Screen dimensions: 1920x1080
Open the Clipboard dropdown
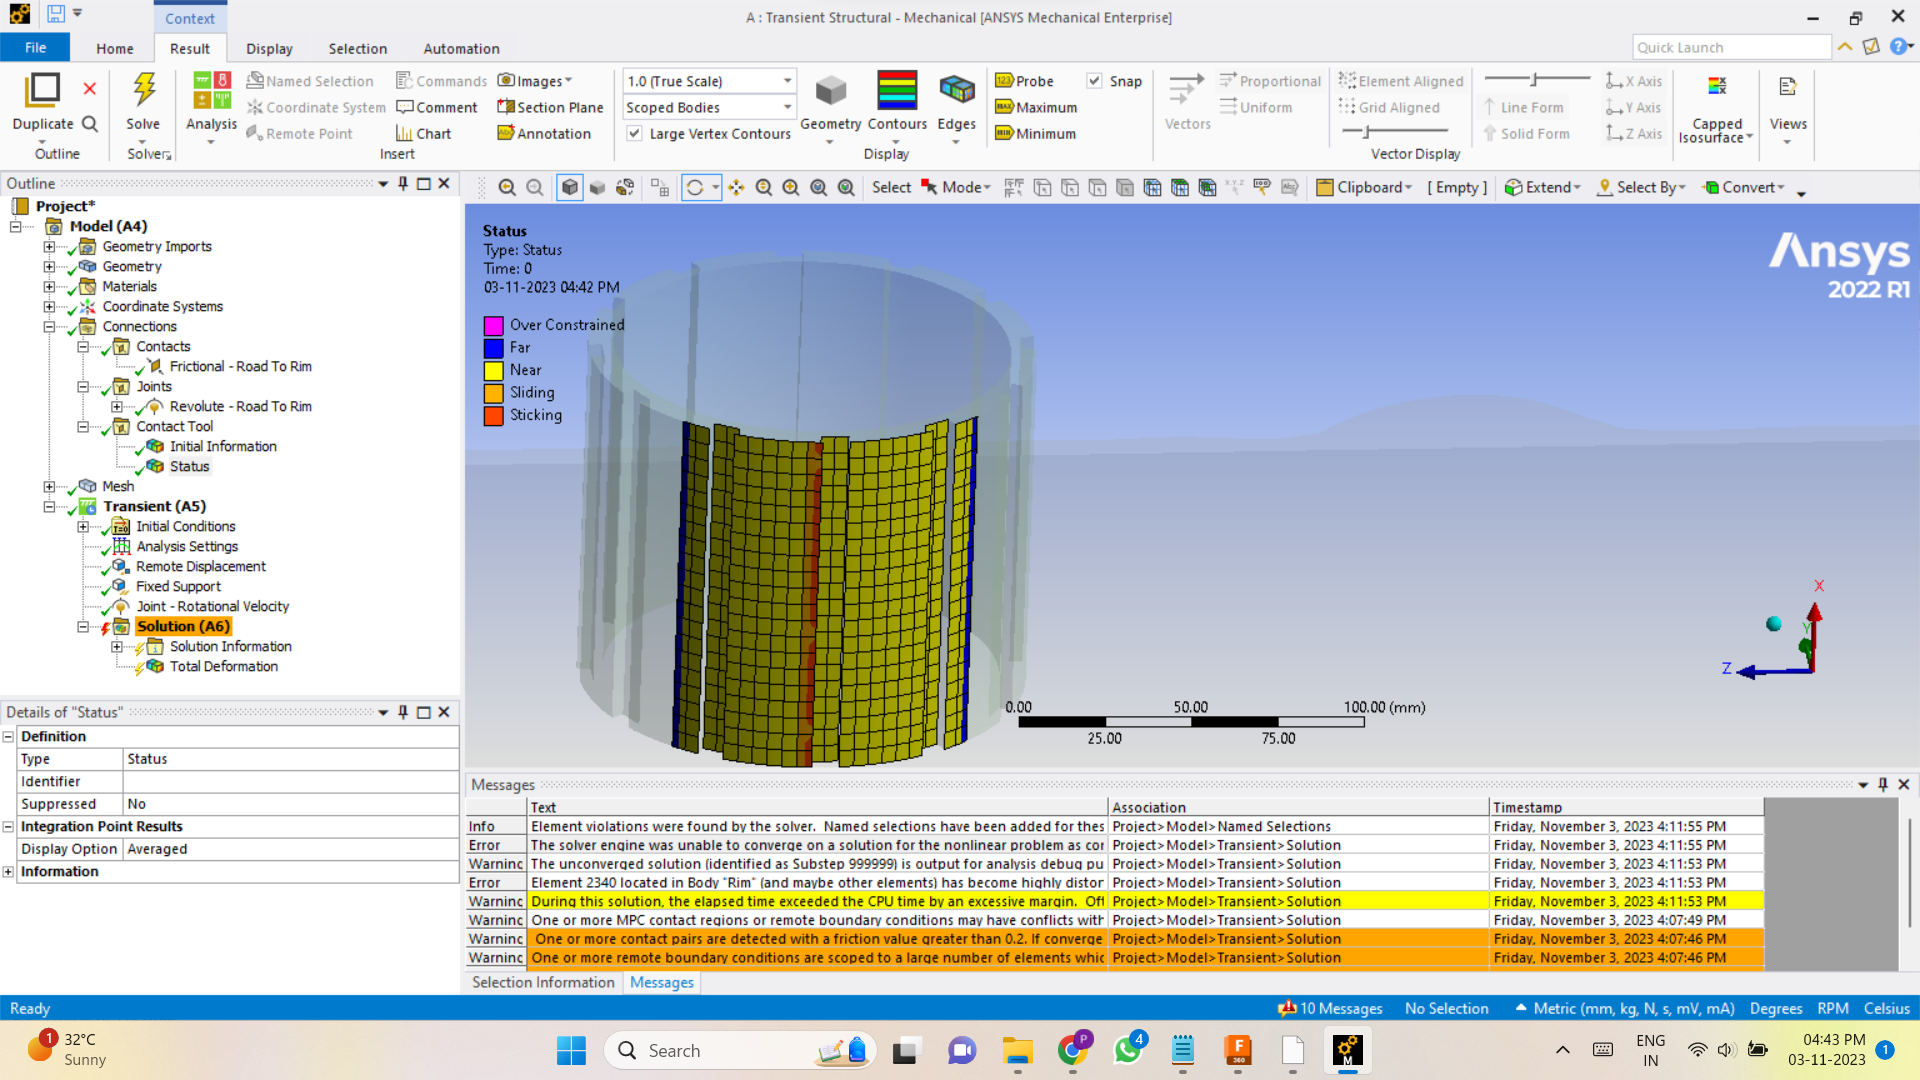pyautogui.click(x=1364, y=187)
